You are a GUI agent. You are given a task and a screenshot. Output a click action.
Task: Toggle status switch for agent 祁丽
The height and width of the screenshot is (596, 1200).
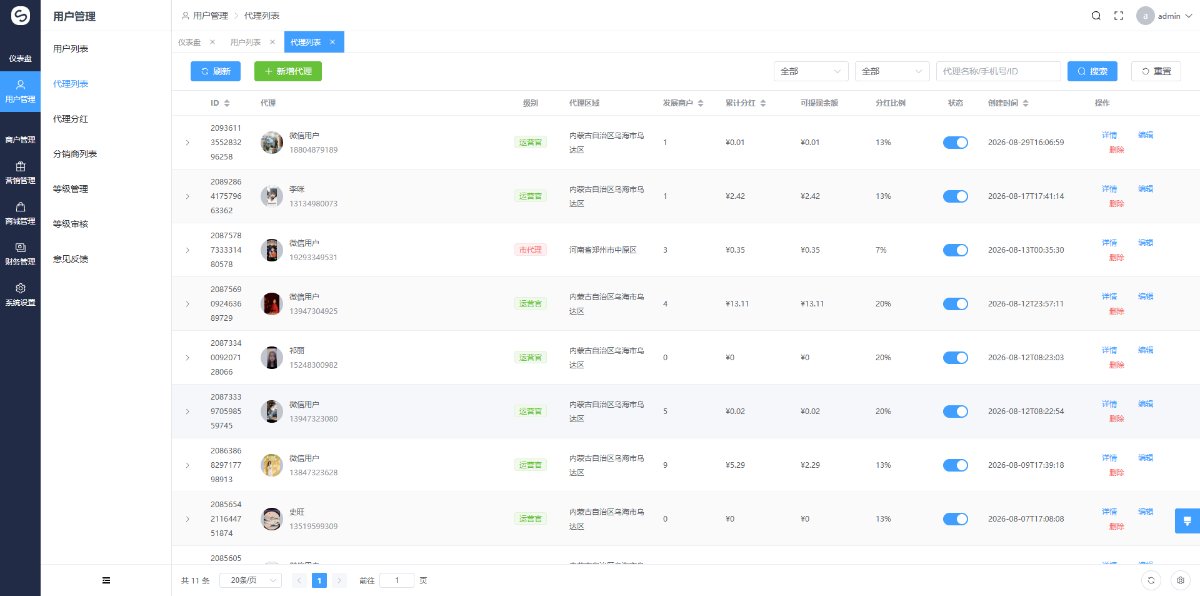(x=955, y=357)
